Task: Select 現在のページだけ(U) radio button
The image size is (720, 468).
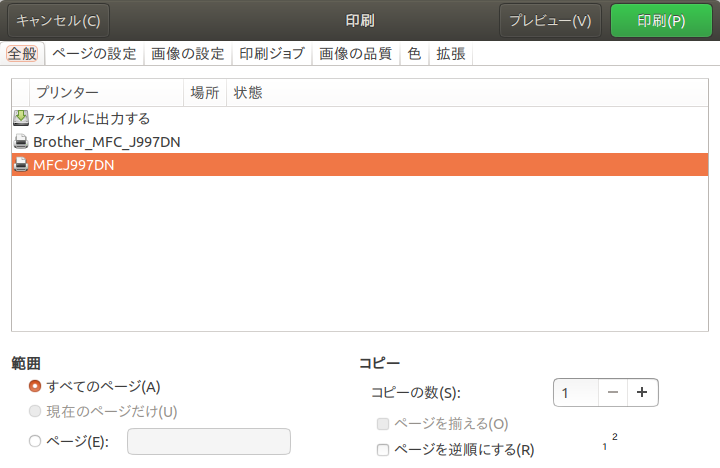Action: tap(35, 411)
